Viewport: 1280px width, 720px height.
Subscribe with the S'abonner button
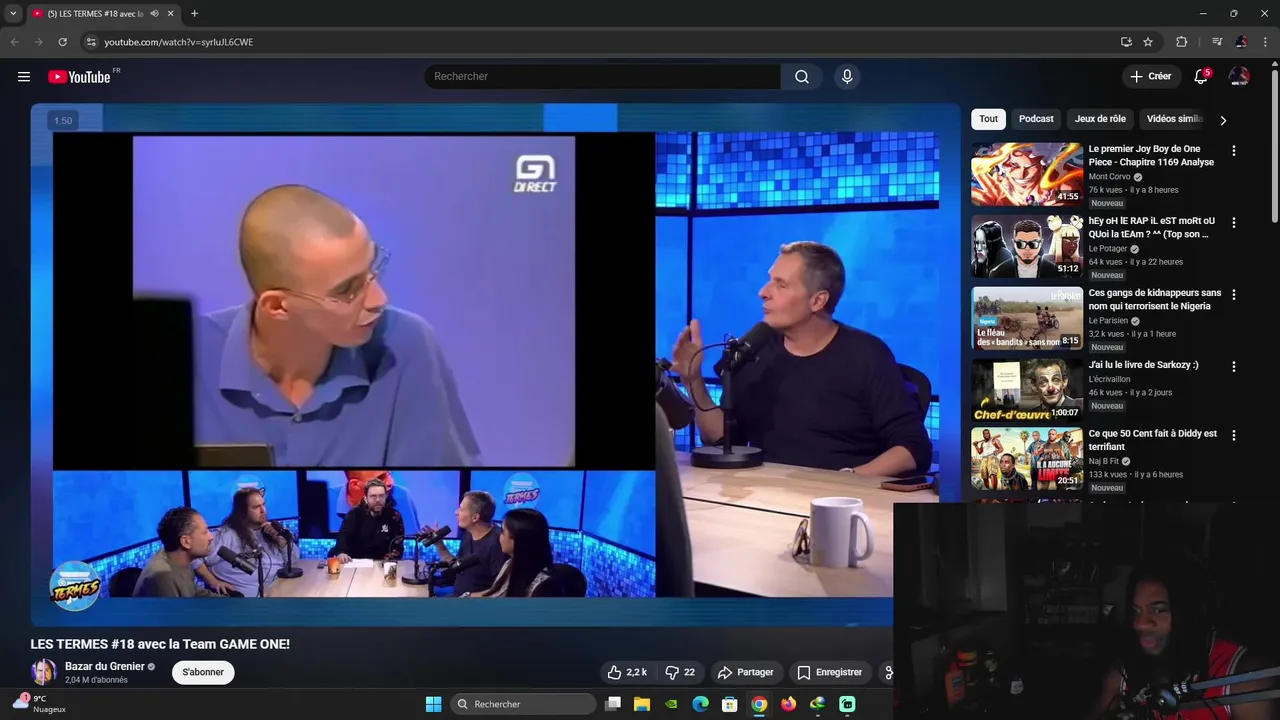[x=203, y=672]
